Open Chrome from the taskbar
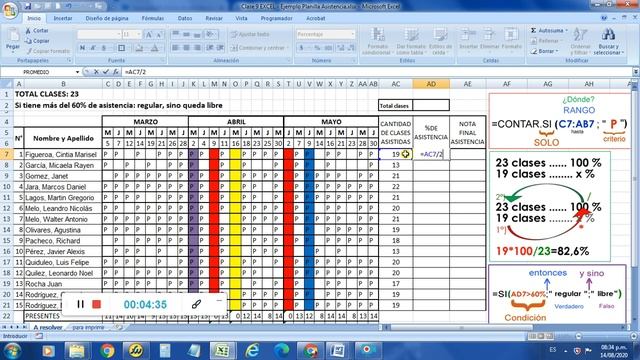Screen dimensions: 640x360 (107, 351)
